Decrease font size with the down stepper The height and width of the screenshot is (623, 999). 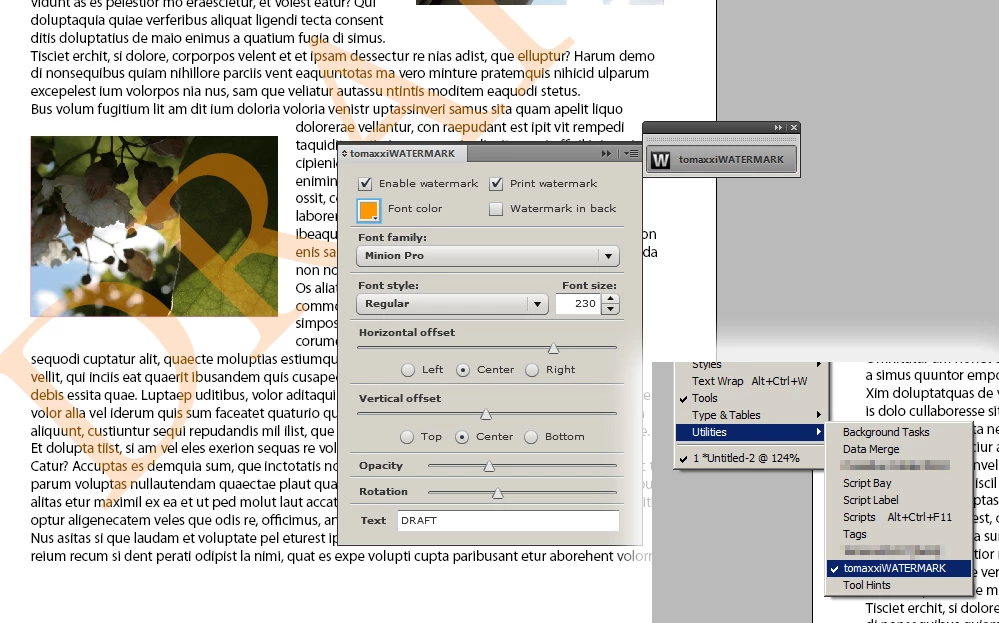pos(610,309)
